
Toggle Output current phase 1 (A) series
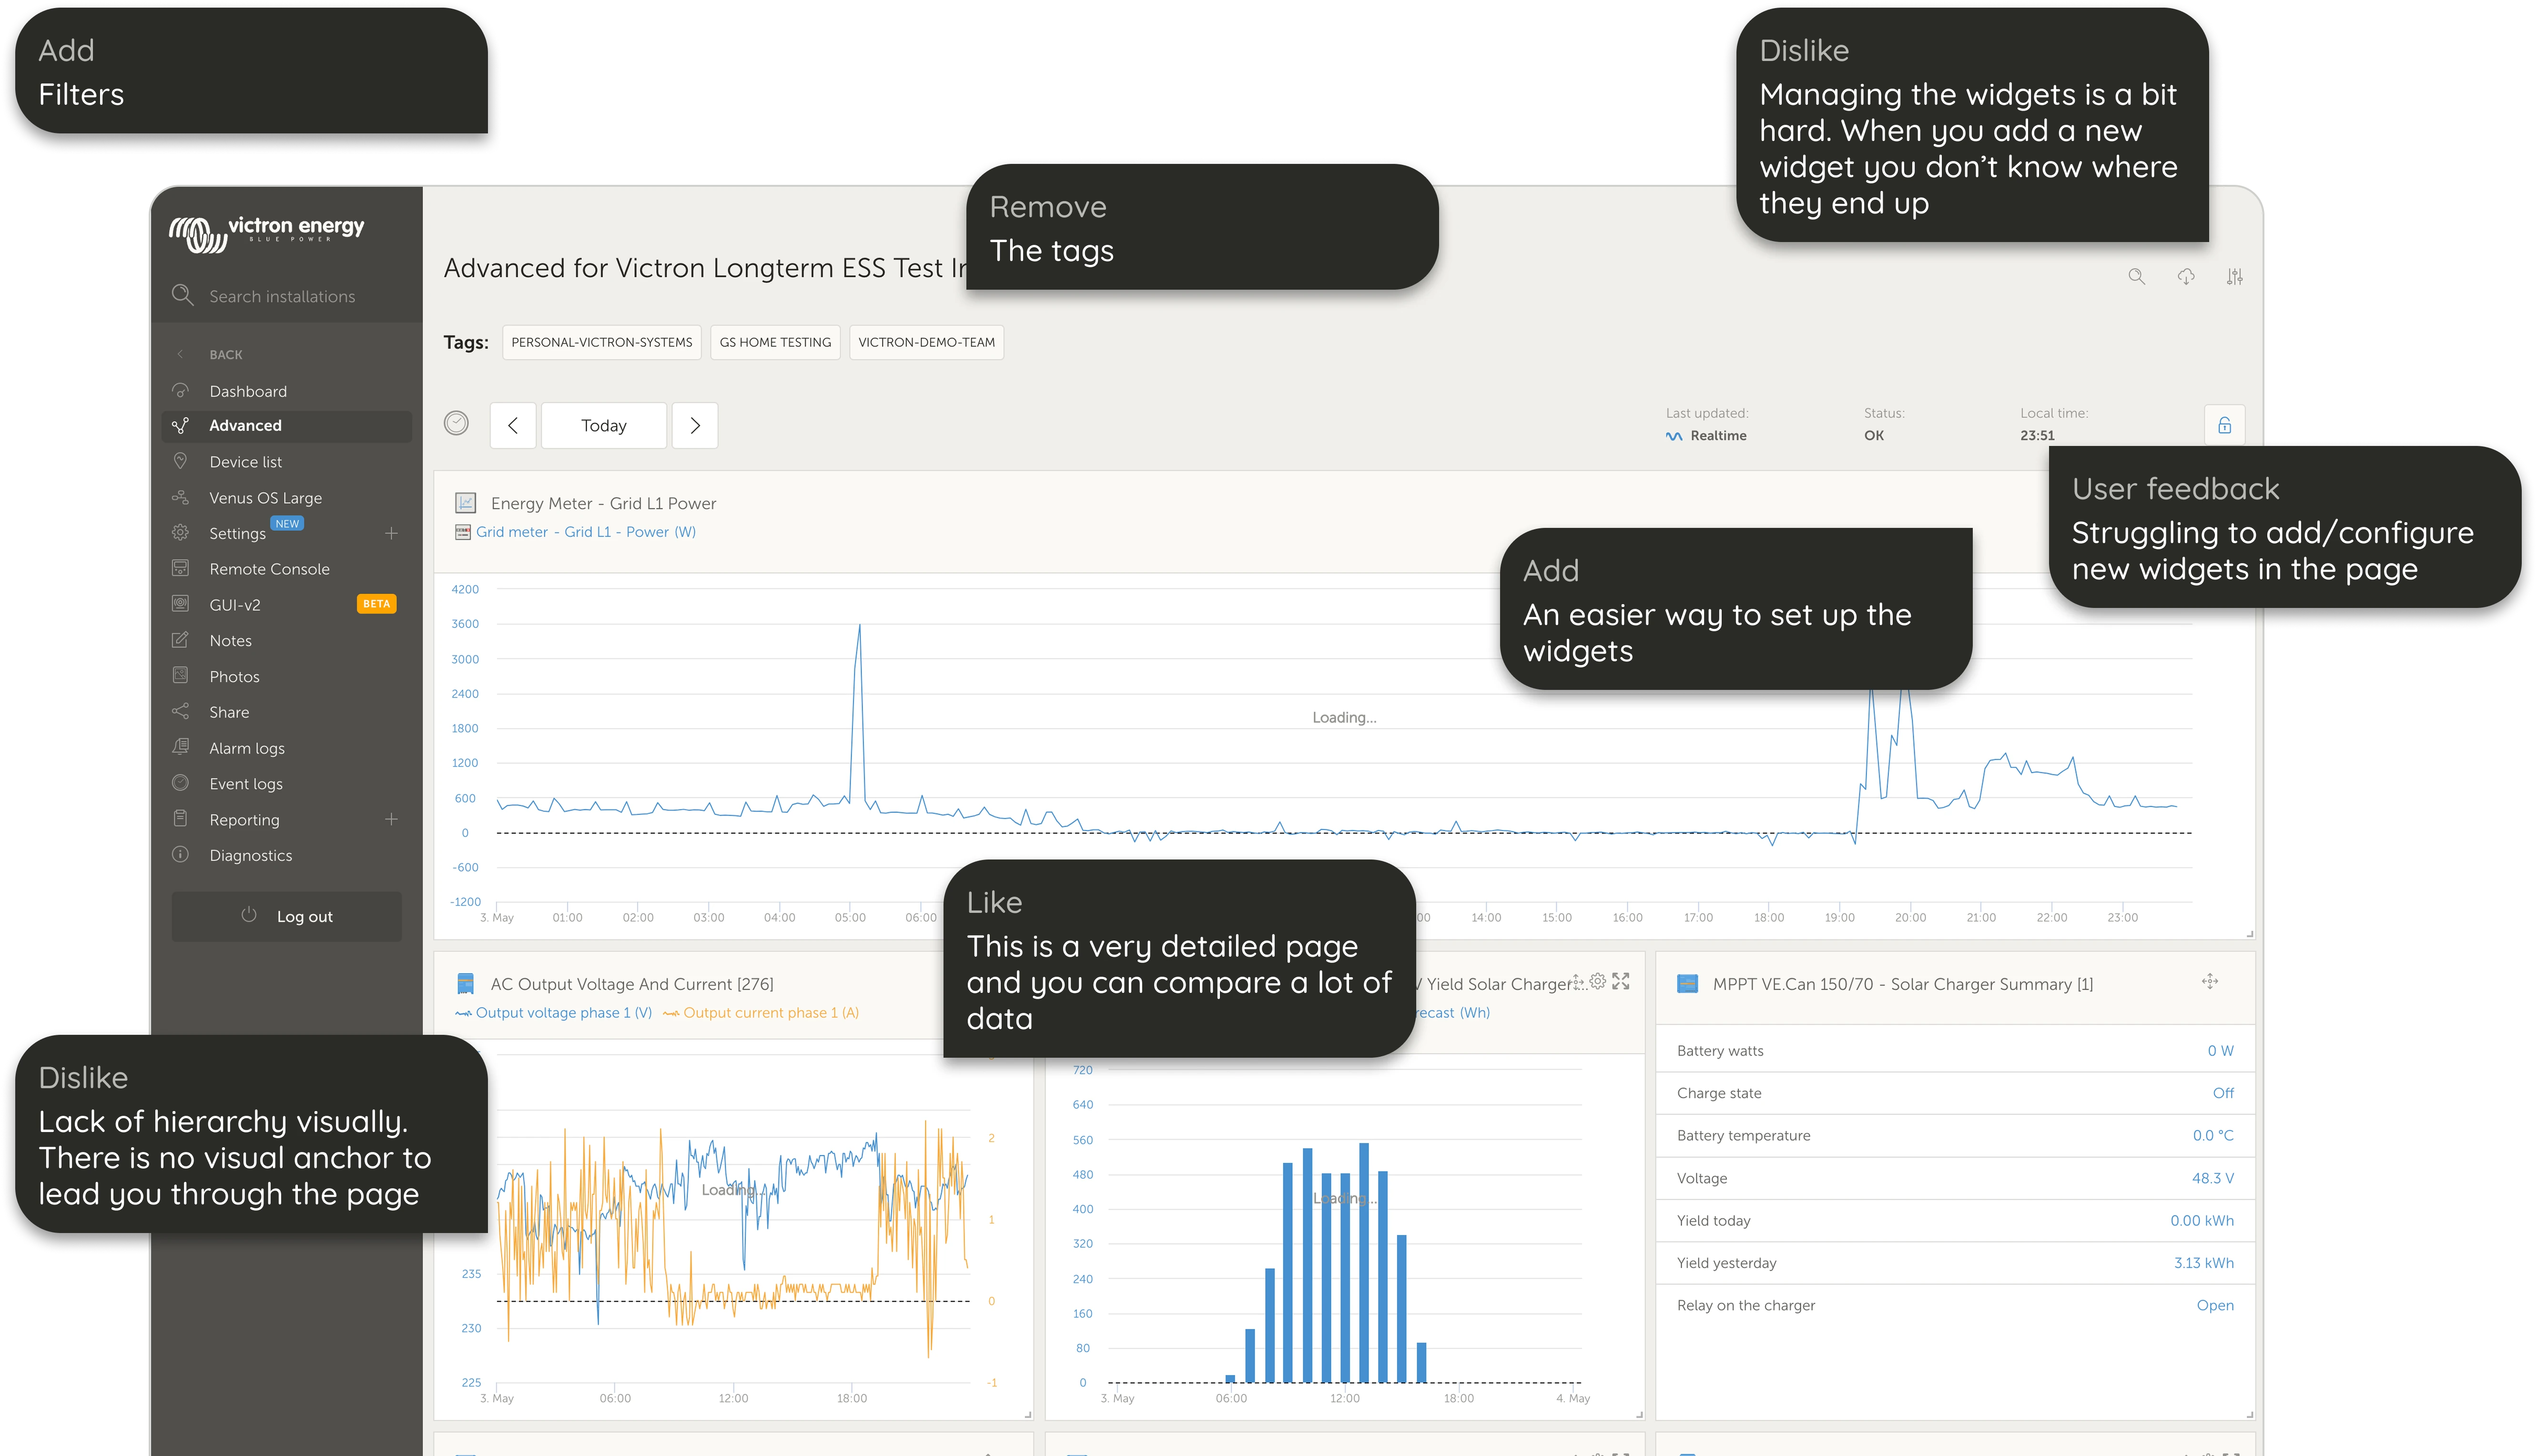pyautogui.click(x=761, y=1013)
